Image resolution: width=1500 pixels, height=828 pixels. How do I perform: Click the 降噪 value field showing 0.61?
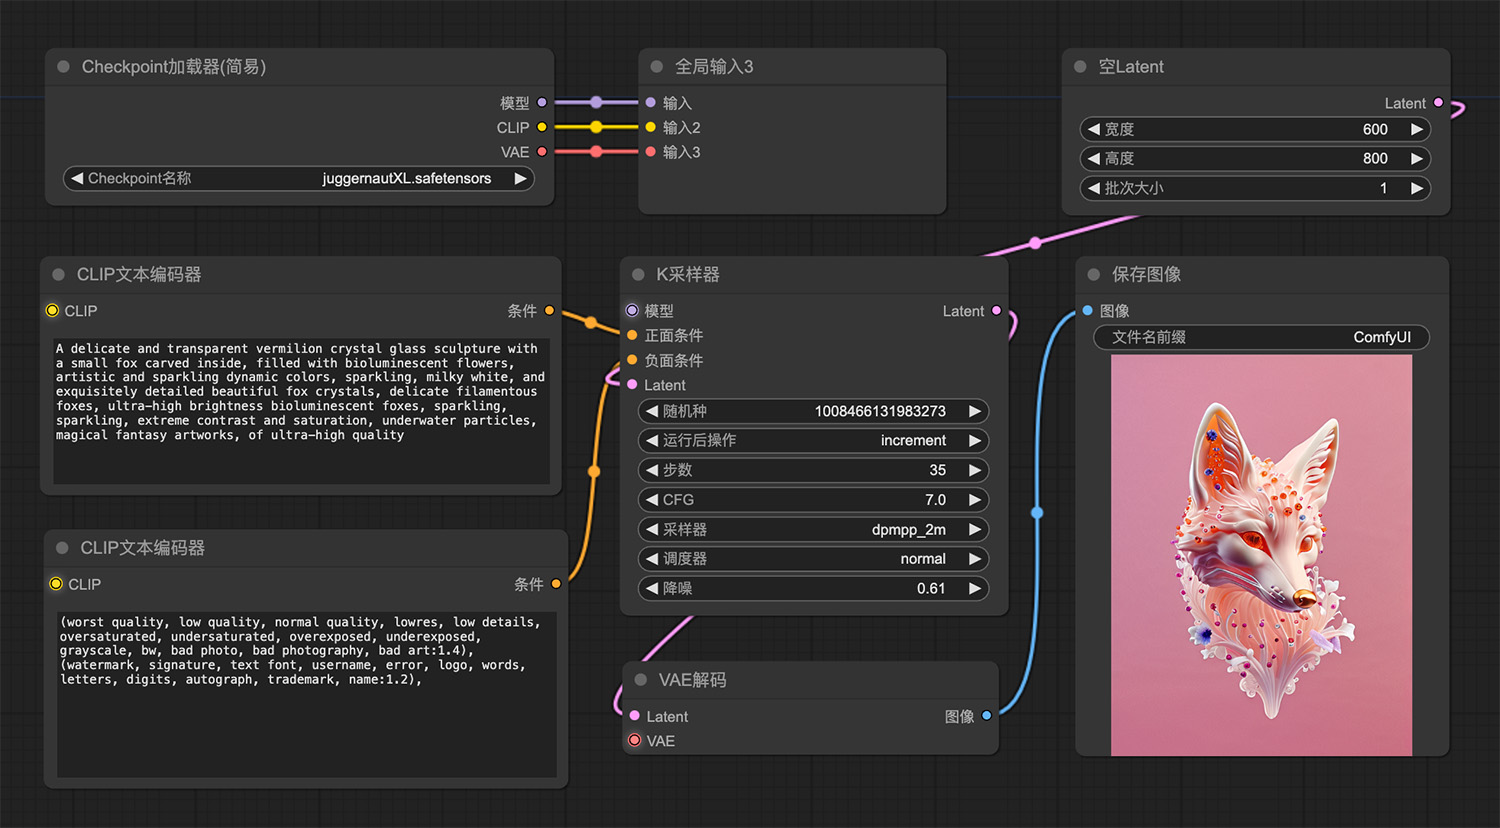[813, 588]
